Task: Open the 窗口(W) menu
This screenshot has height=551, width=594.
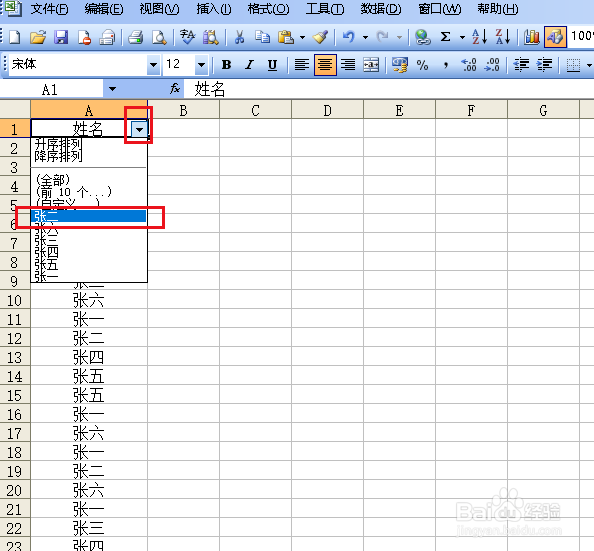Action: [x=439, y=9]
